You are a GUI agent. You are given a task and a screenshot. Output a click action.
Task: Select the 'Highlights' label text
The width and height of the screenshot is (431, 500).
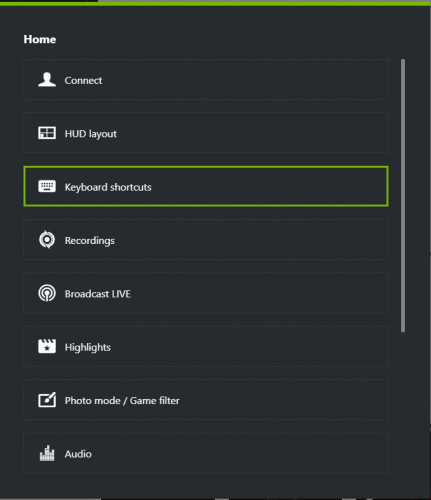point(88,347)
